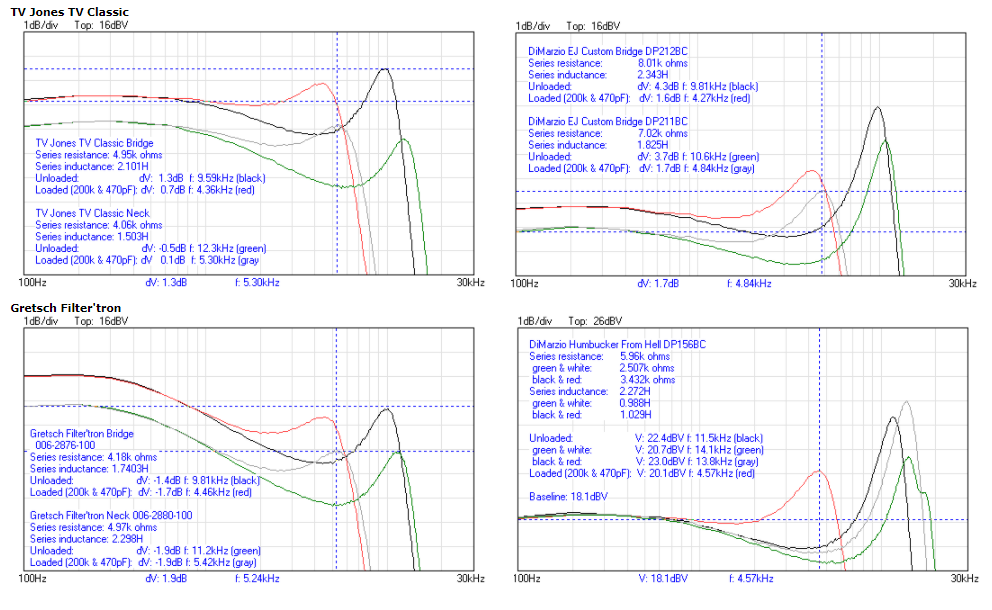Click the '2.507k ohms' green & white value
This screenshot has height=610, width=992.
(647, 368)
